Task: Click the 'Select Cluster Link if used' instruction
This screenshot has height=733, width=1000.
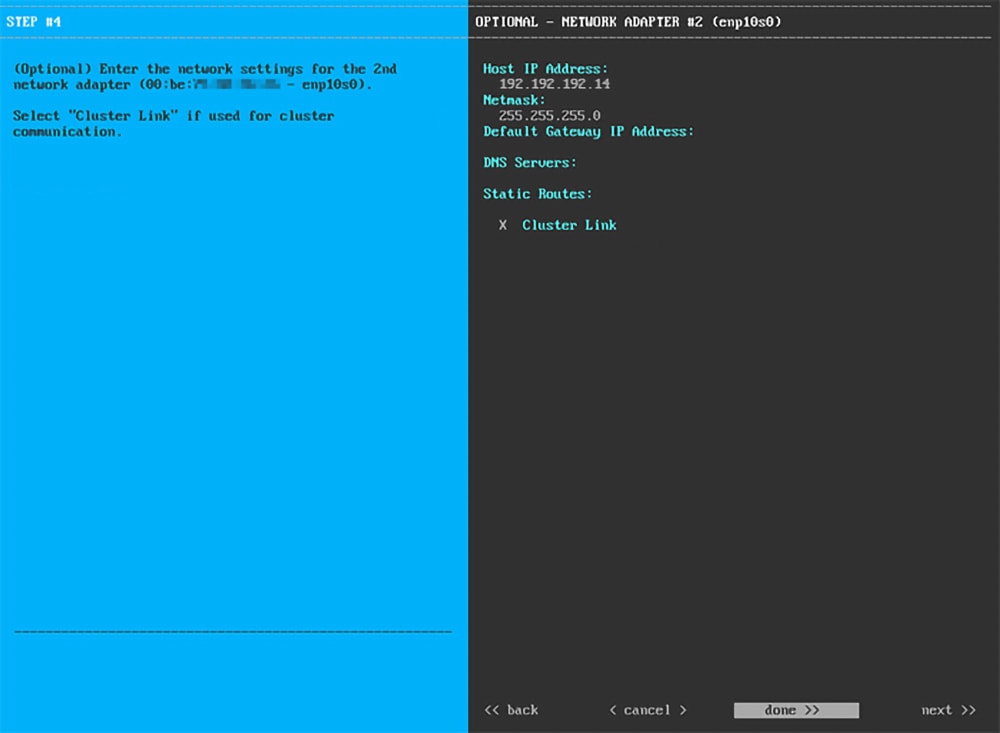Action: [173, 124]
